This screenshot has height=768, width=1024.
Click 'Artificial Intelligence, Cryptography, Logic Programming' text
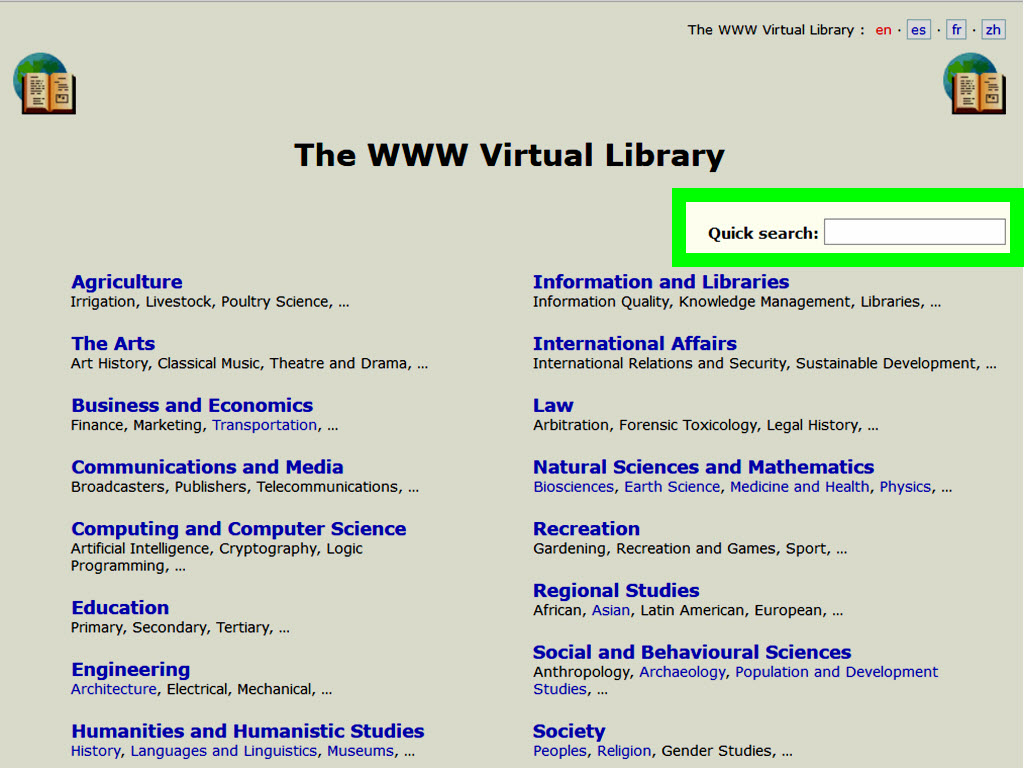(216, 557)
